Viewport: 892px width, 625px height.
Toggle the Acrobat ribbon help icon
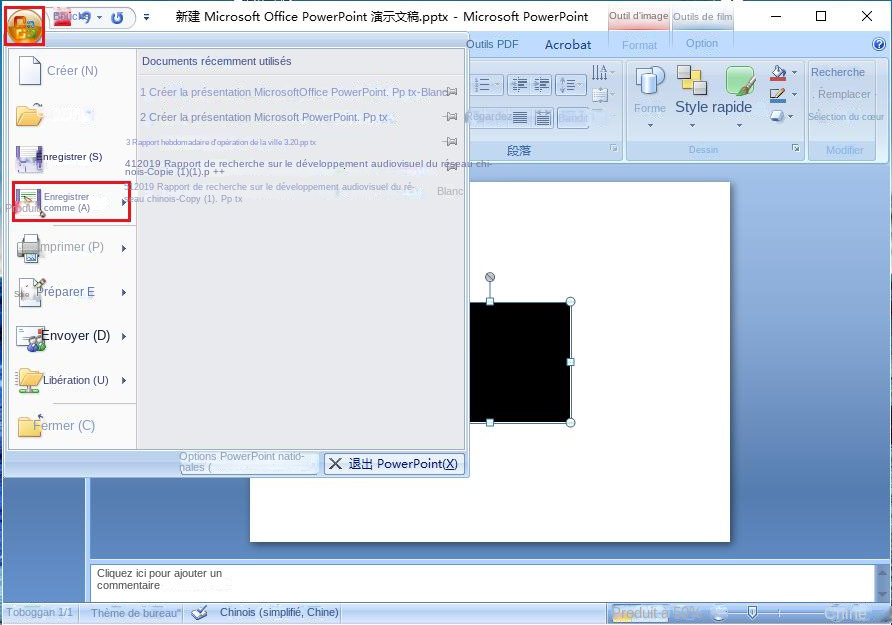(x=879, y=43)
